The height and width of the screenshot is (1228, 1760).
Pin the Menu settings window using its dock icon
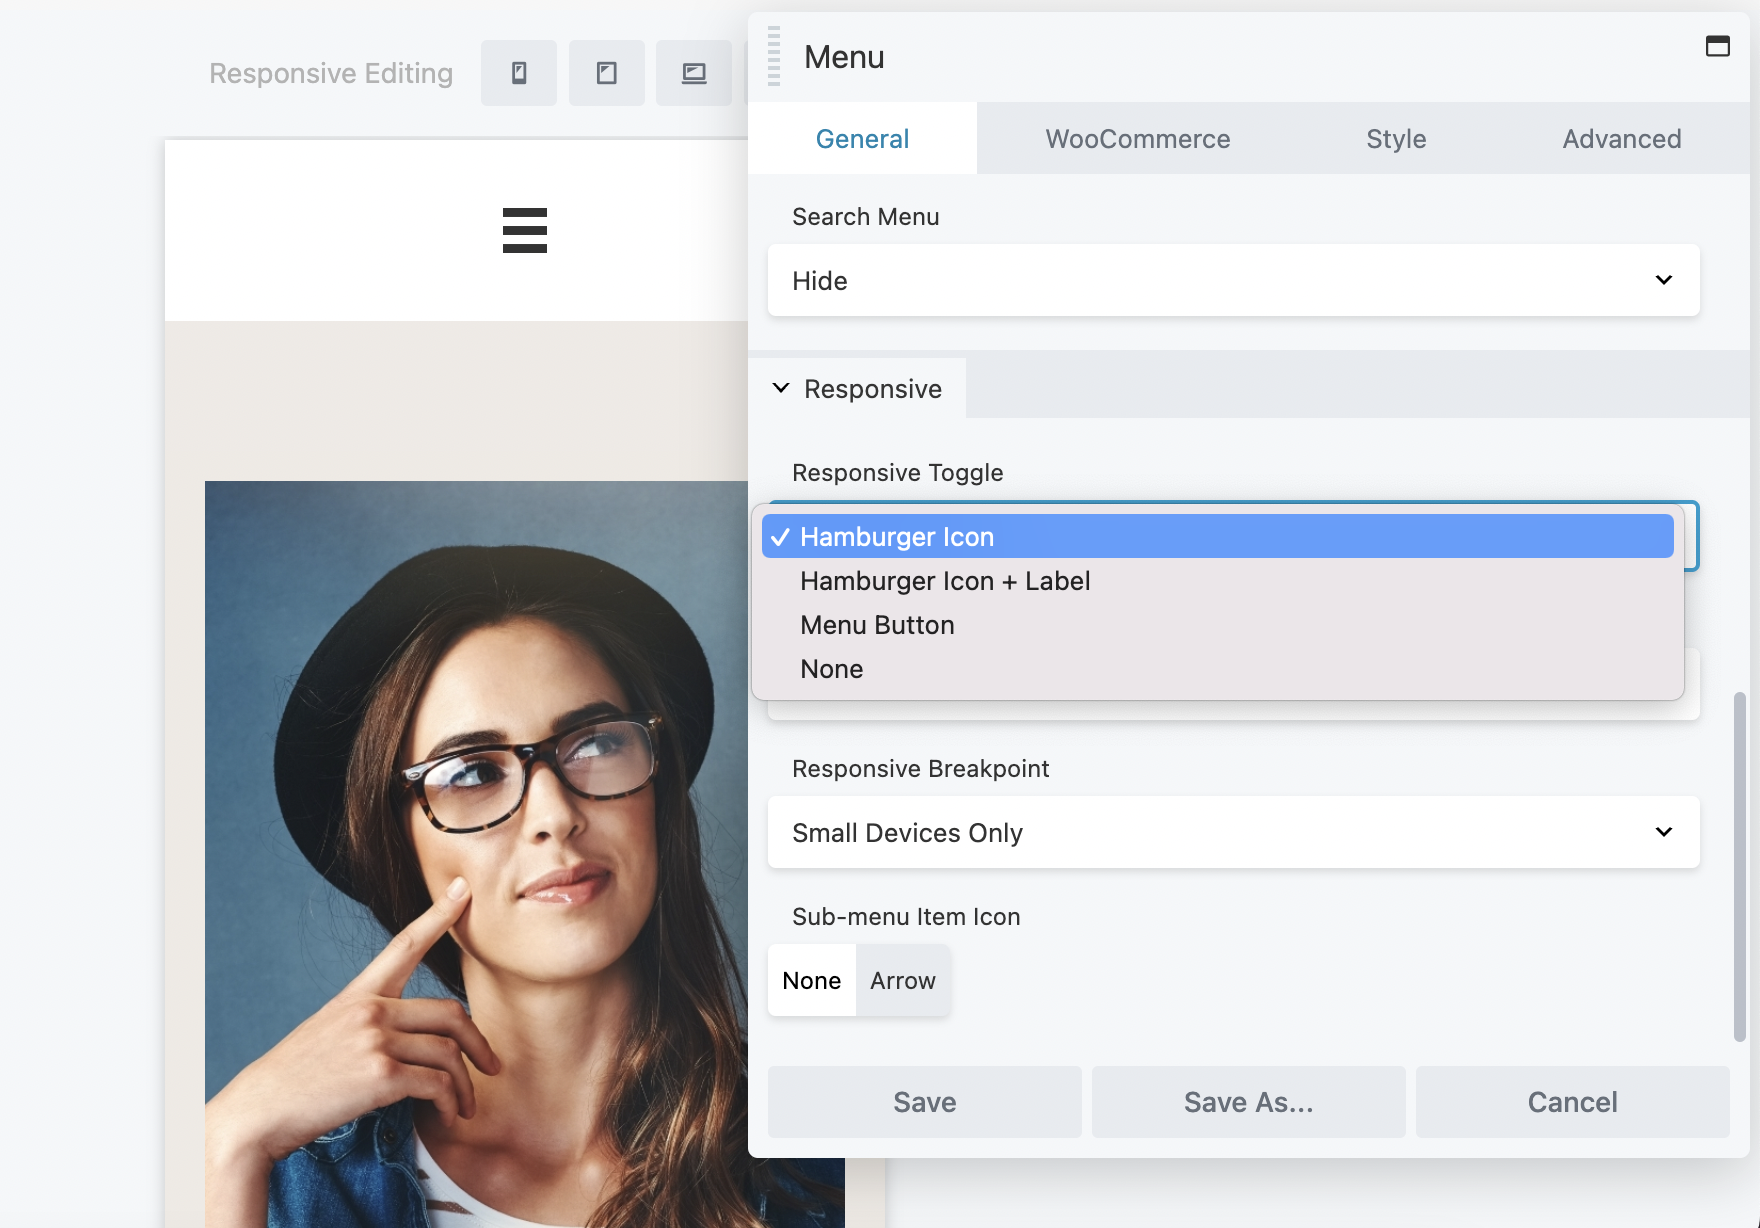pos(1719,46)
